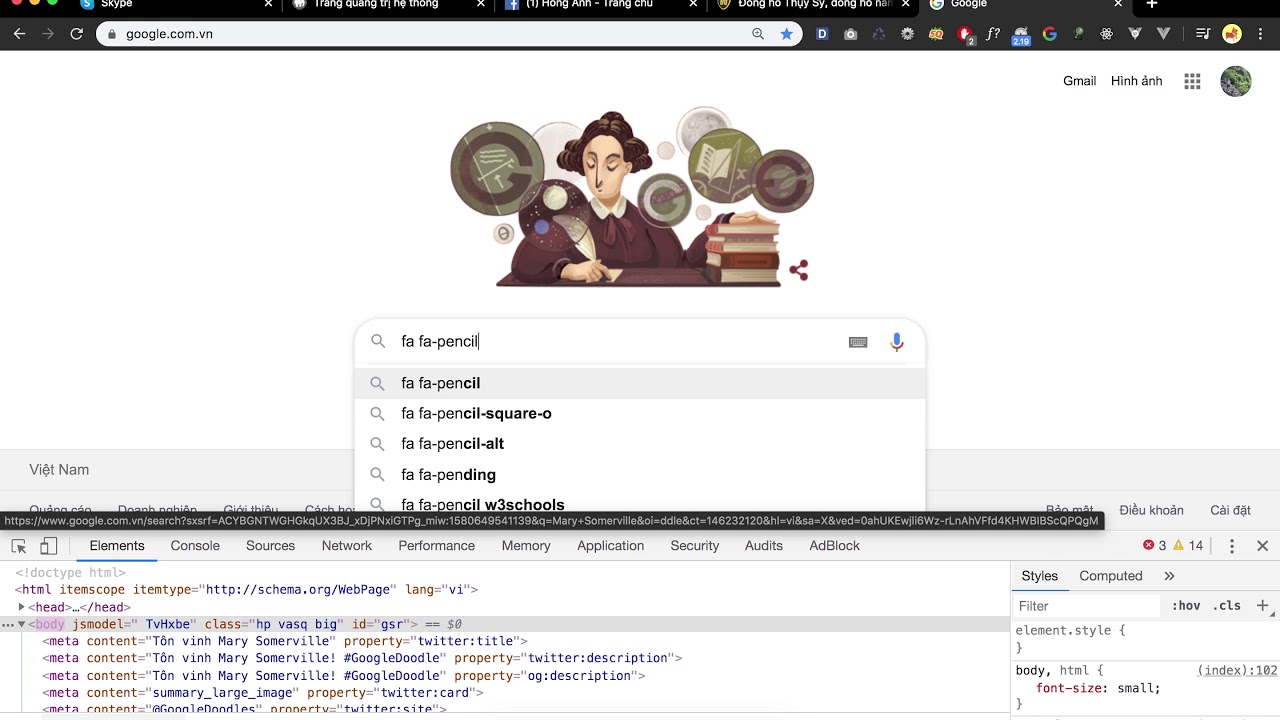
Task: Switch to the Console tab
Action: click(195, 546)
